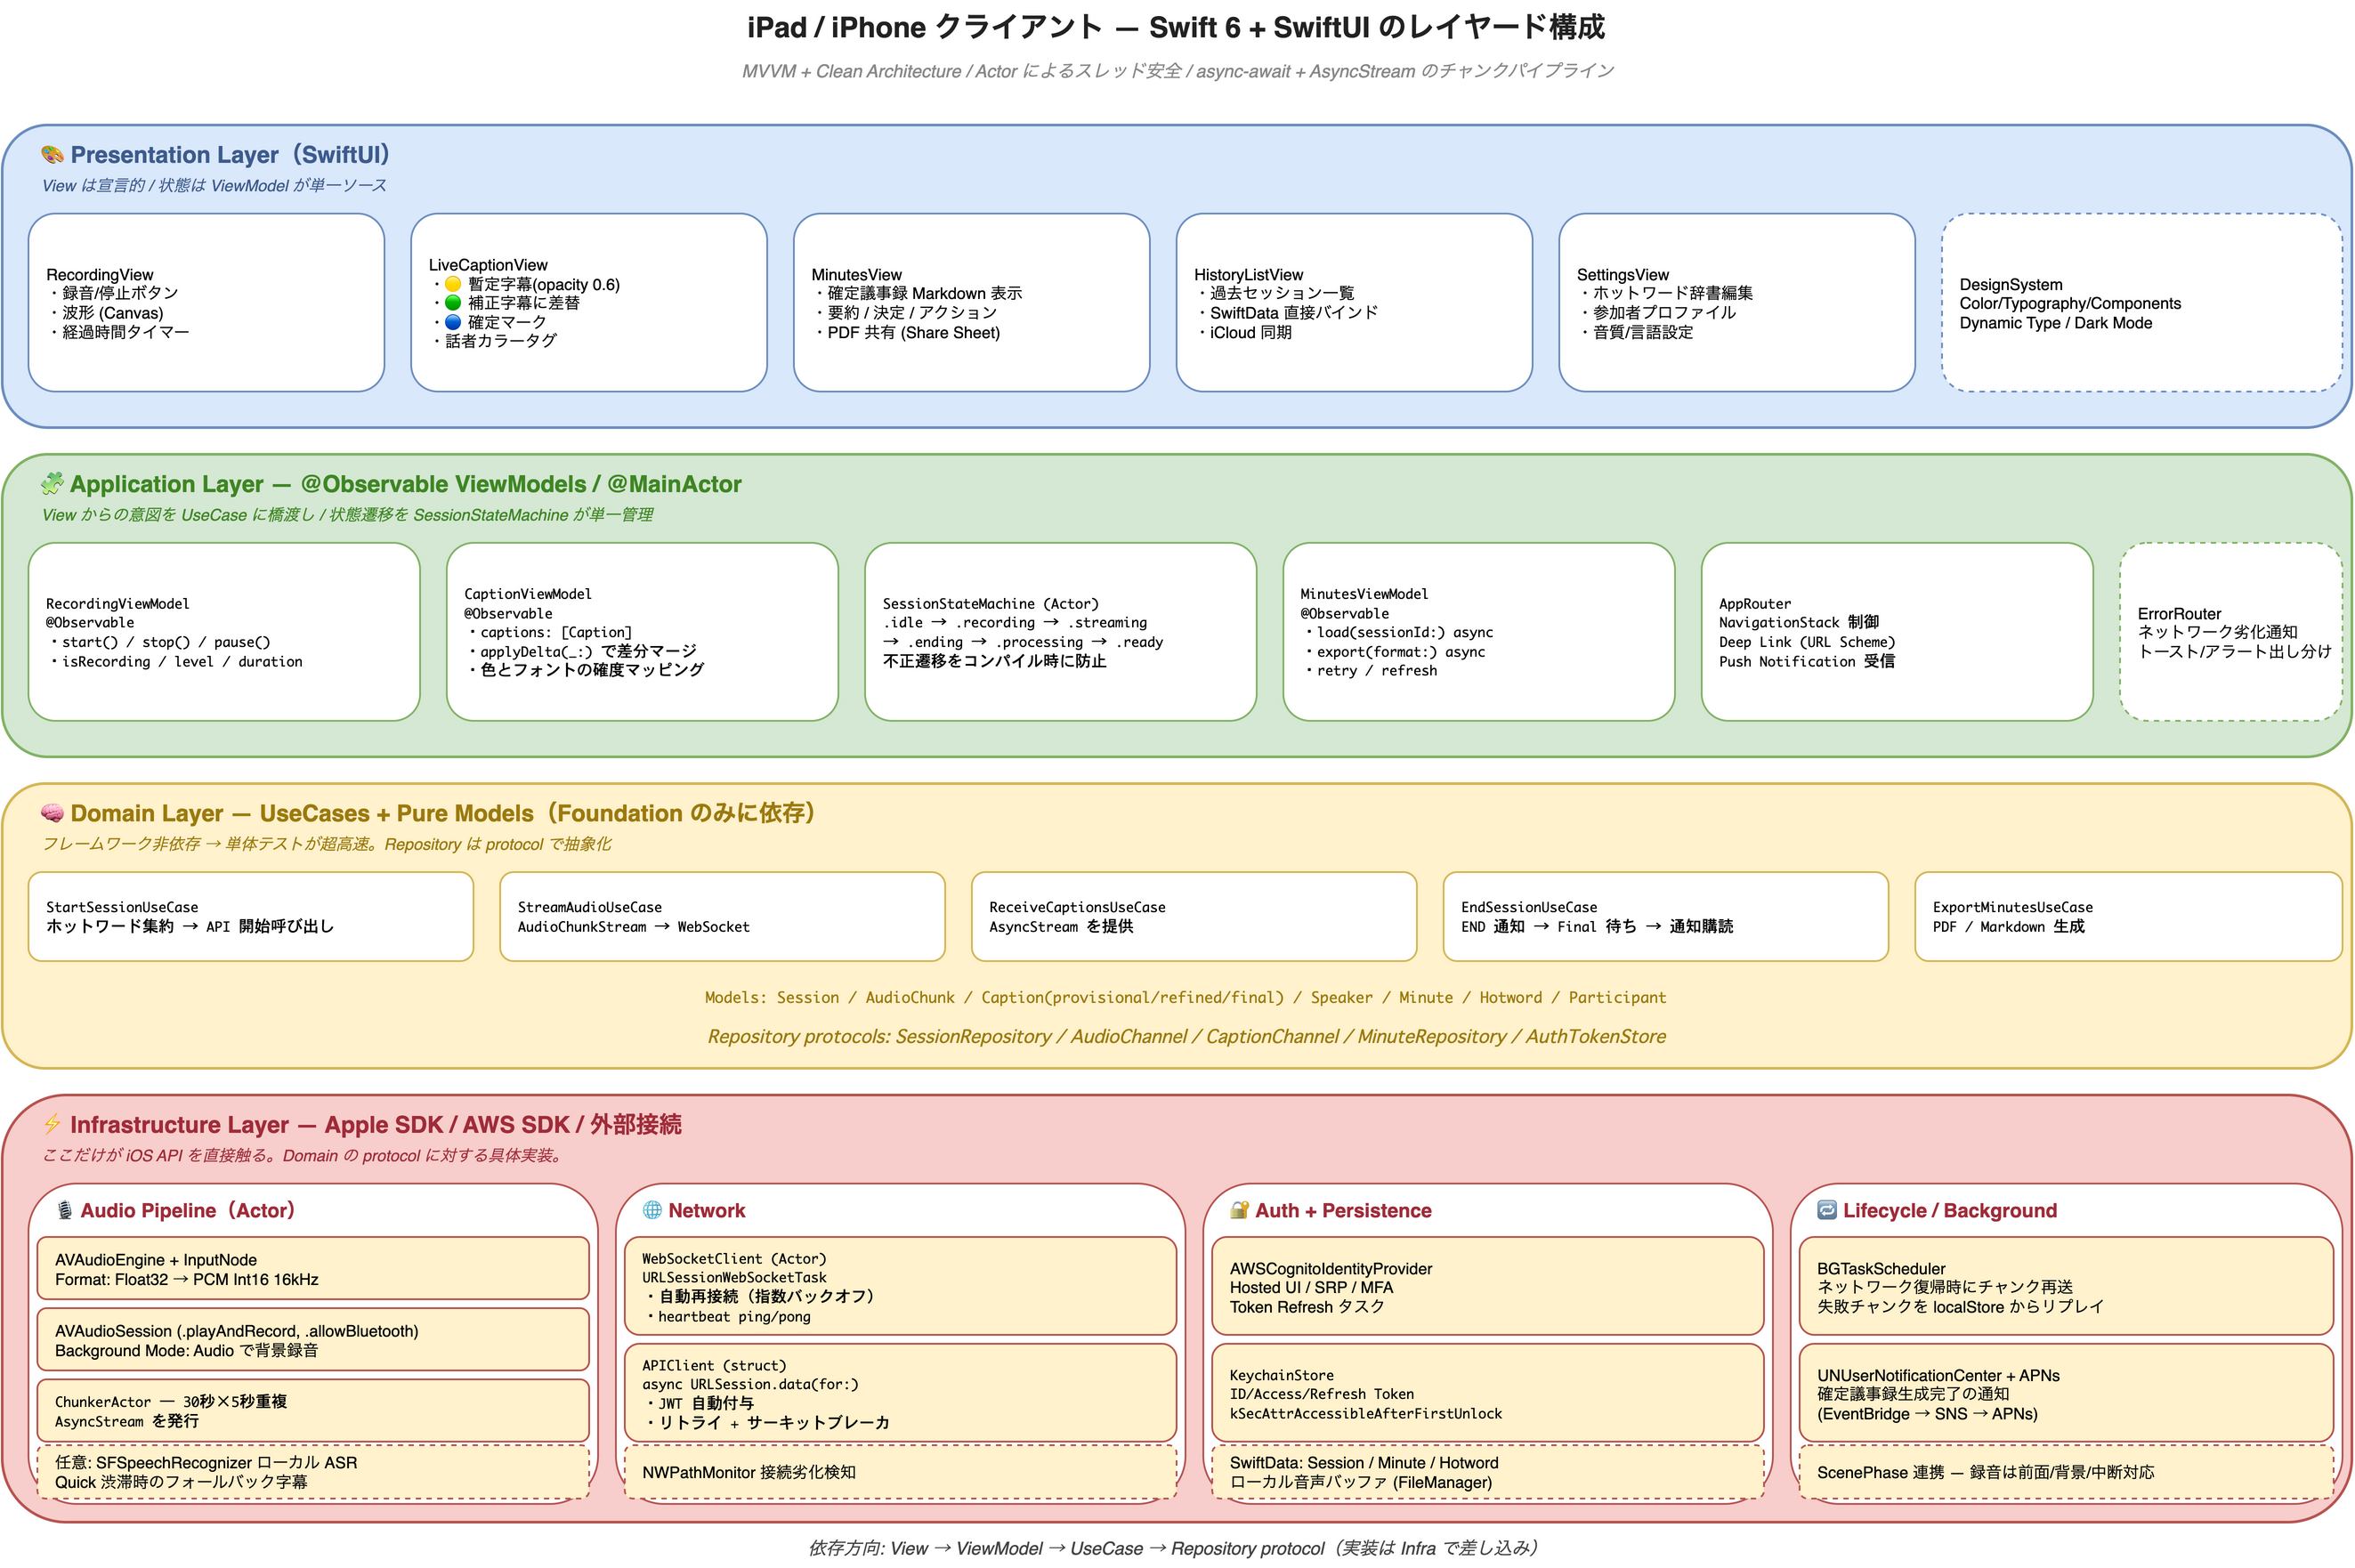Select the LiveCaptionView card

point(589,302)
